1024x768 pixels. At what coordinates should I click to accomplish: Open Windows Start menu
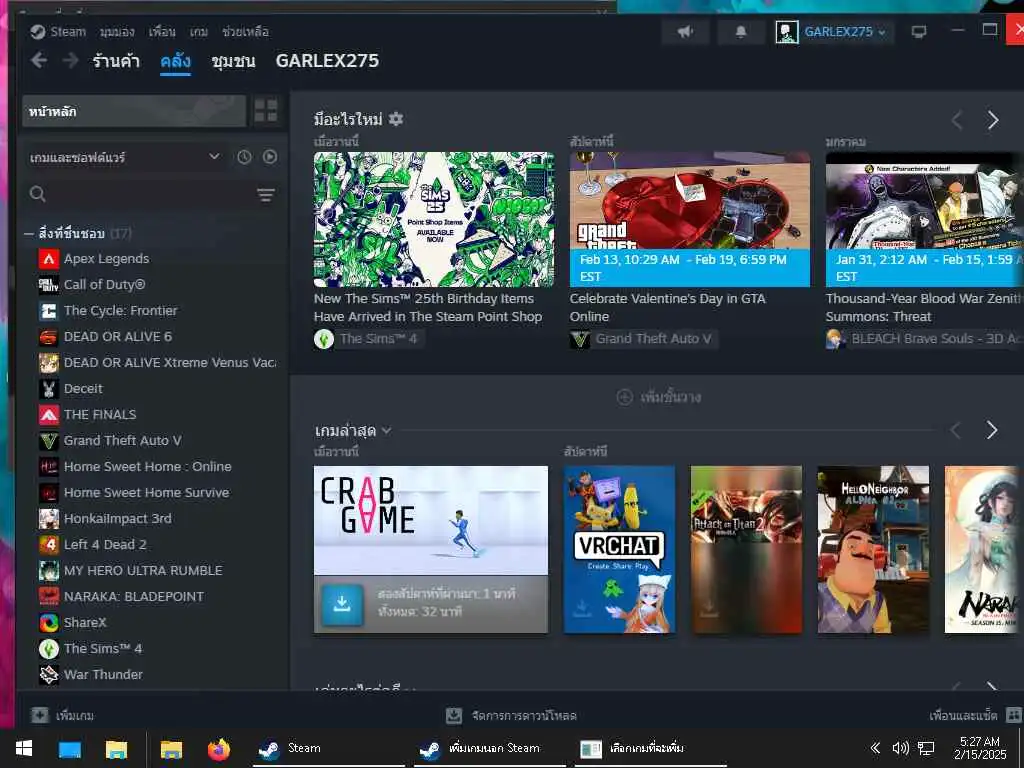click(x=24, y=748)
